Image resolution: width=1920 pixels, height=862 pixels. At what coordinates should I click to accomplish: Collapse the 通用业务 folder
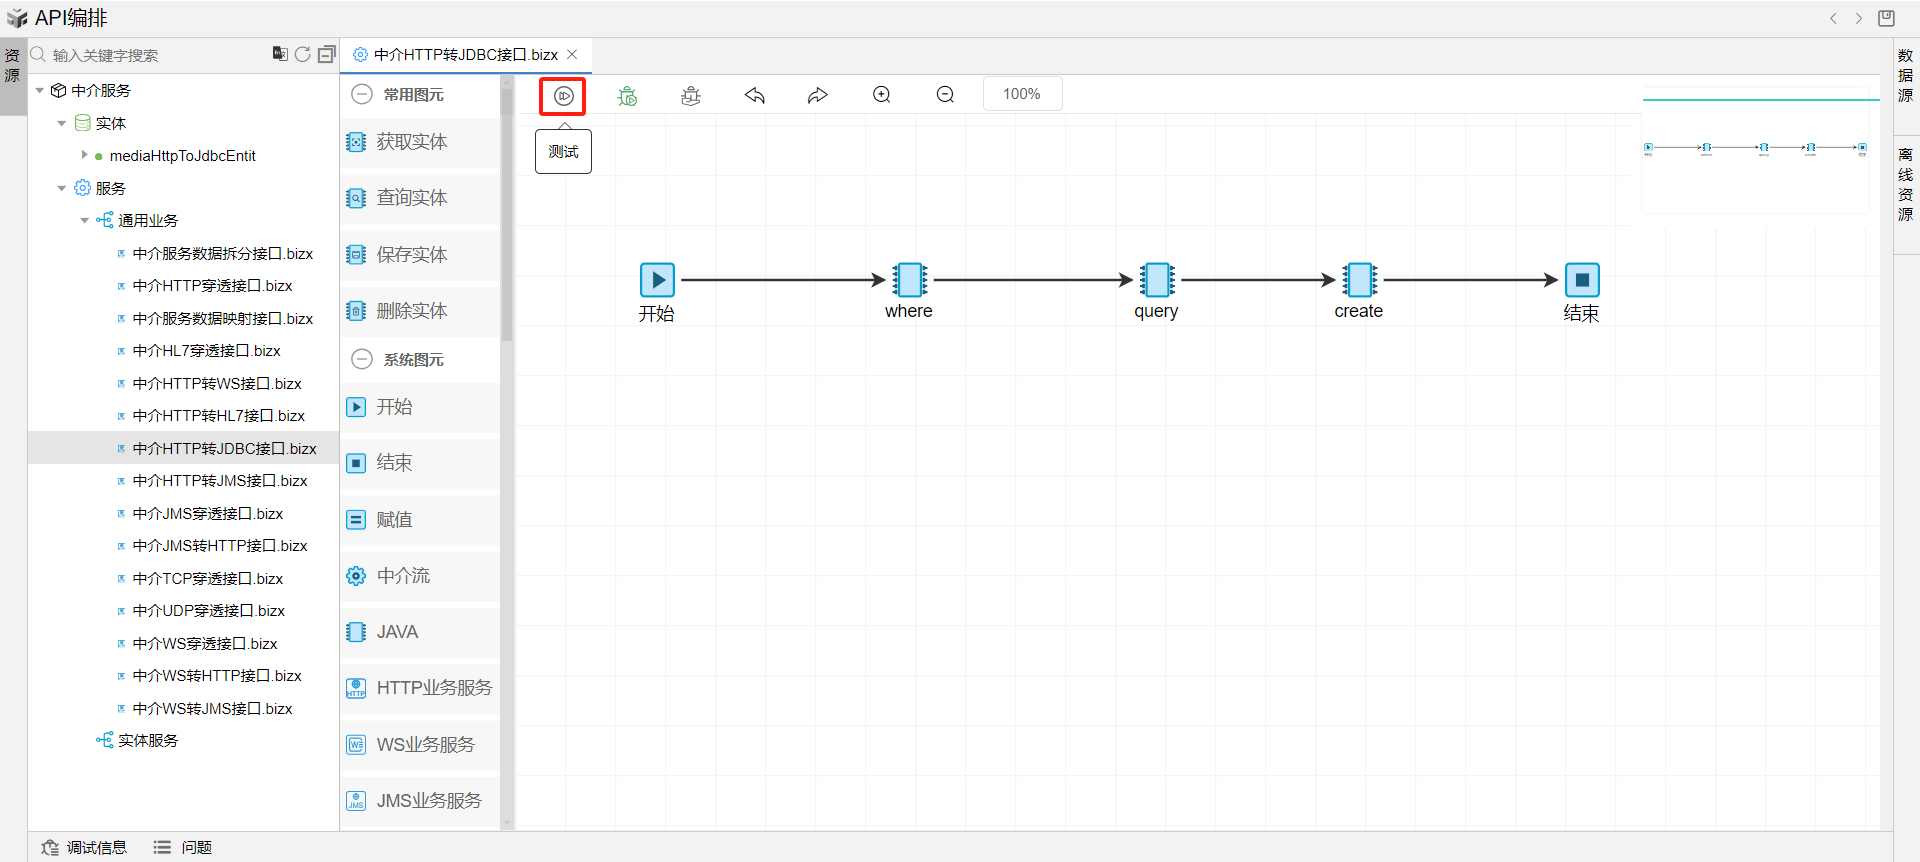click(84, 220)
